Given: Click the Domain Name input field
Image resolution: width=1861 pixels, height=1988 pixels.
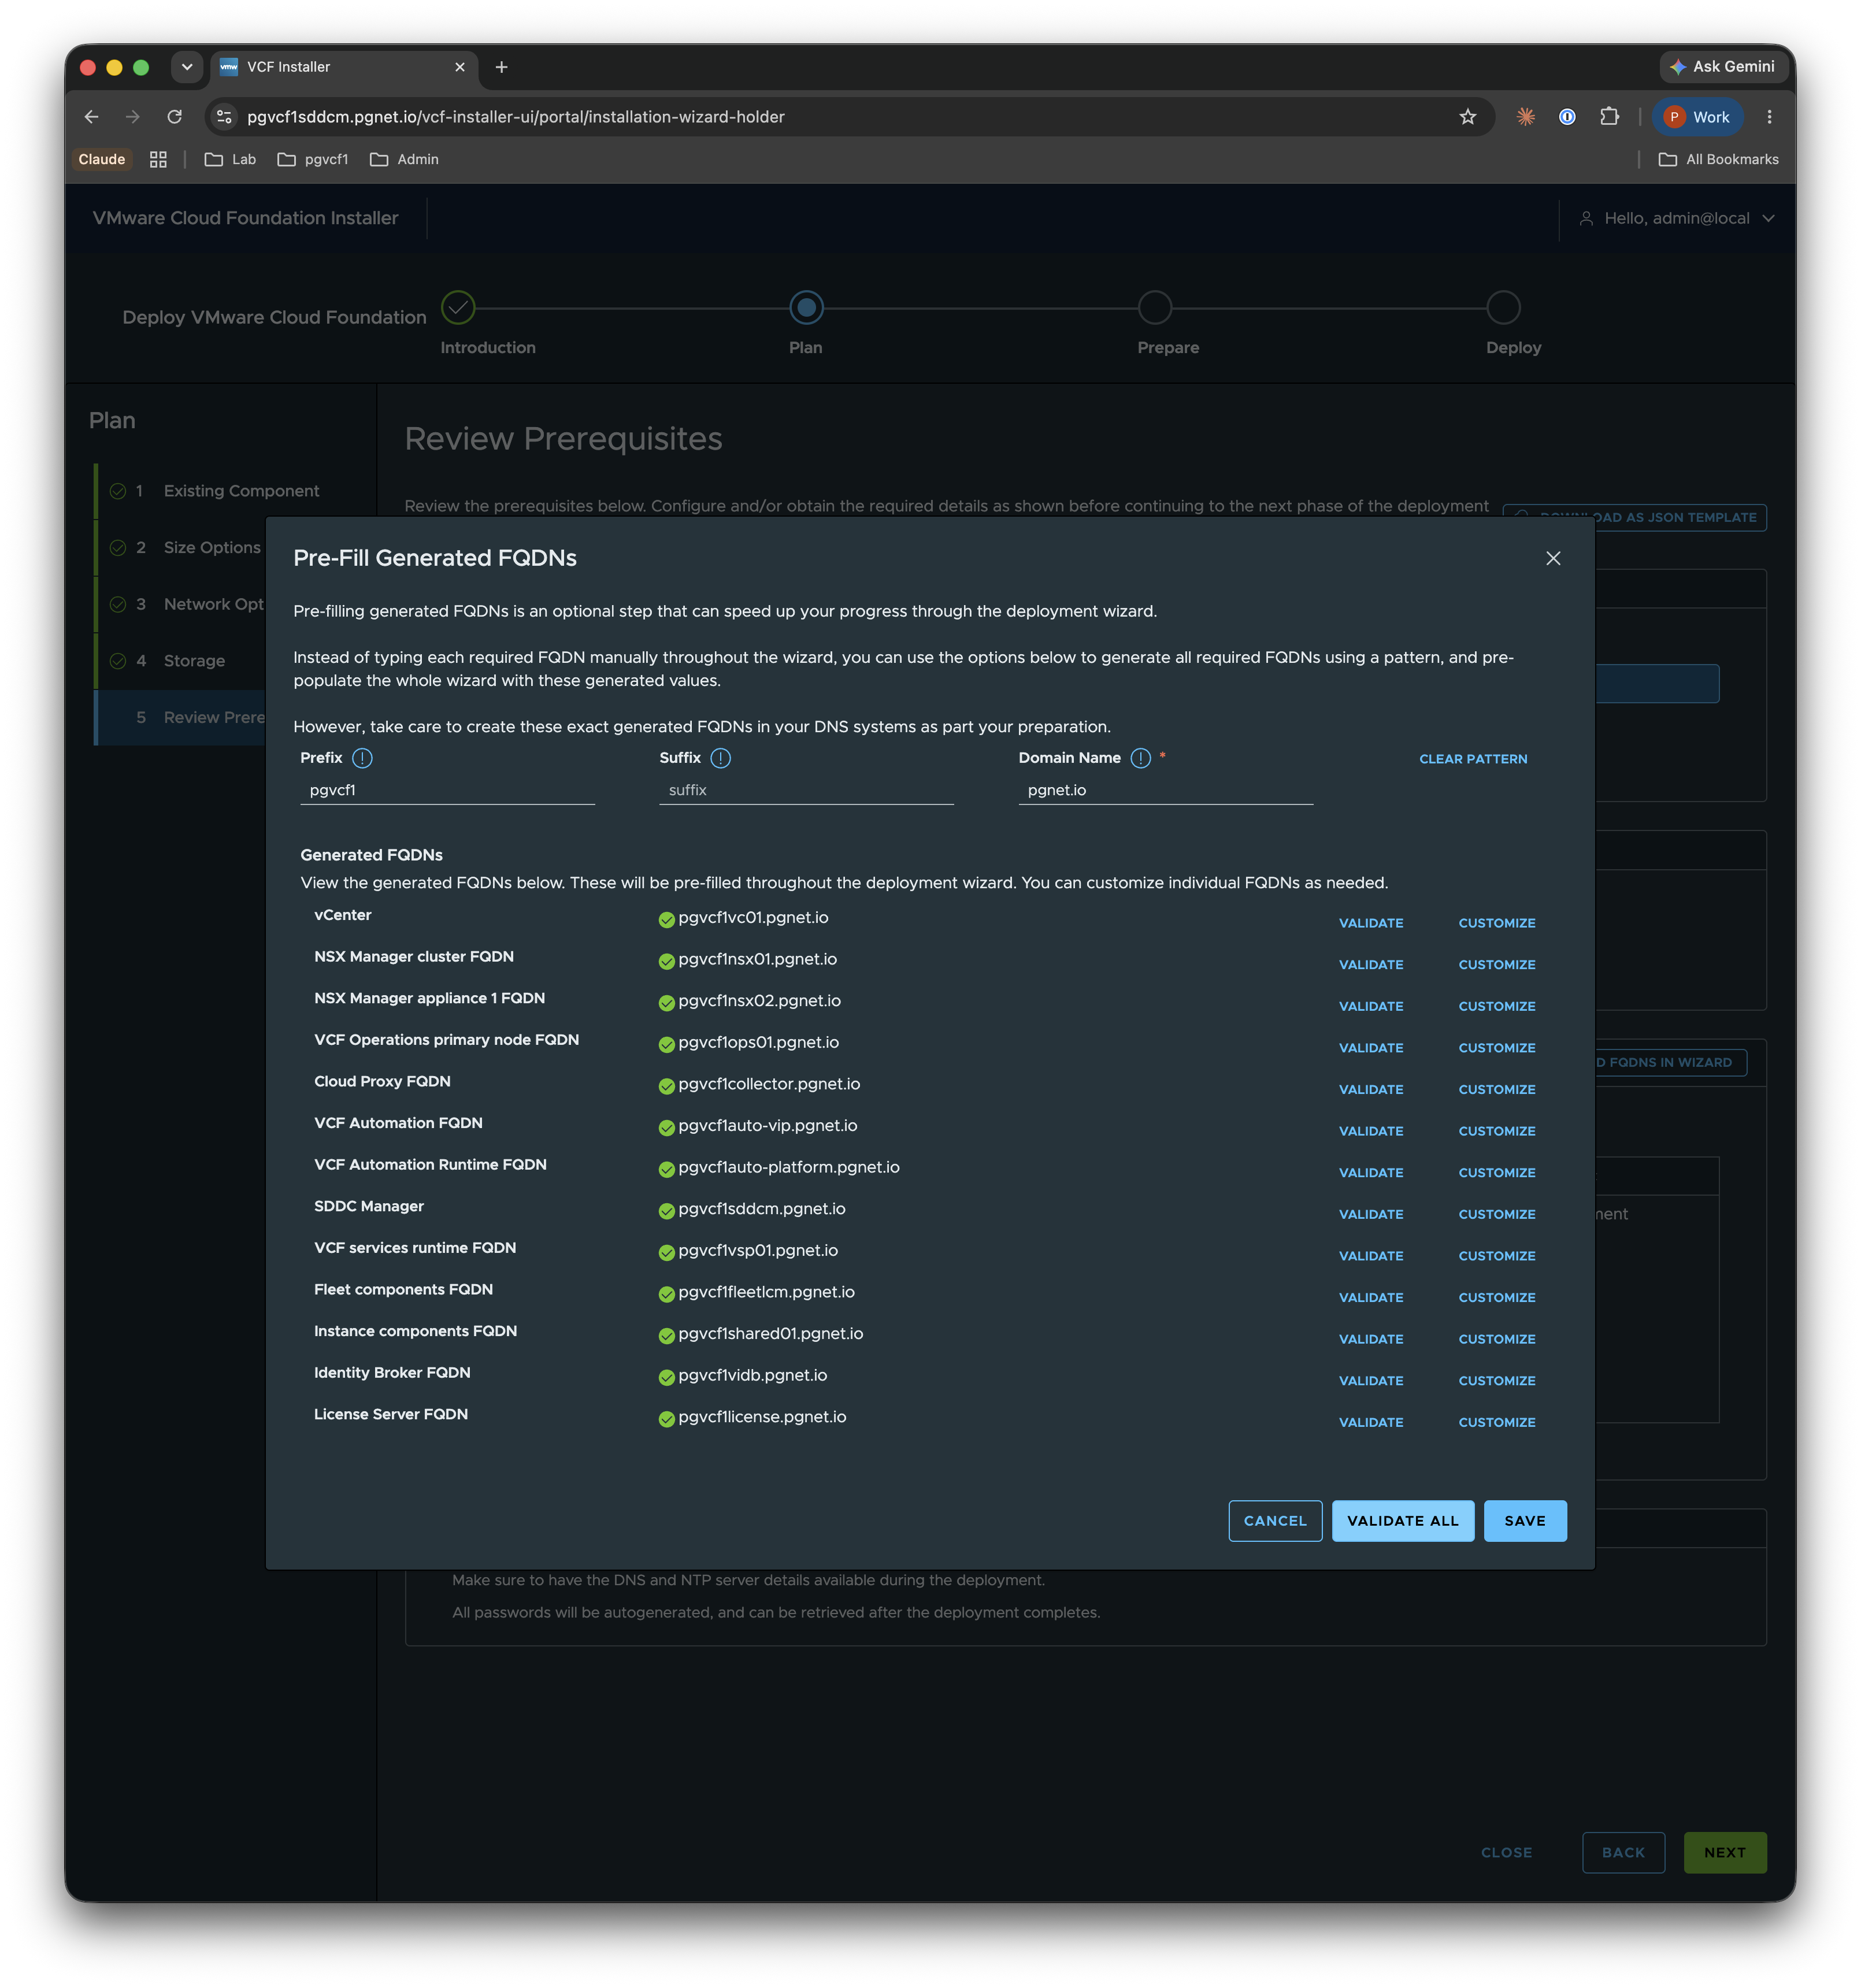Looking at the screenshot, I should 1165,790.
